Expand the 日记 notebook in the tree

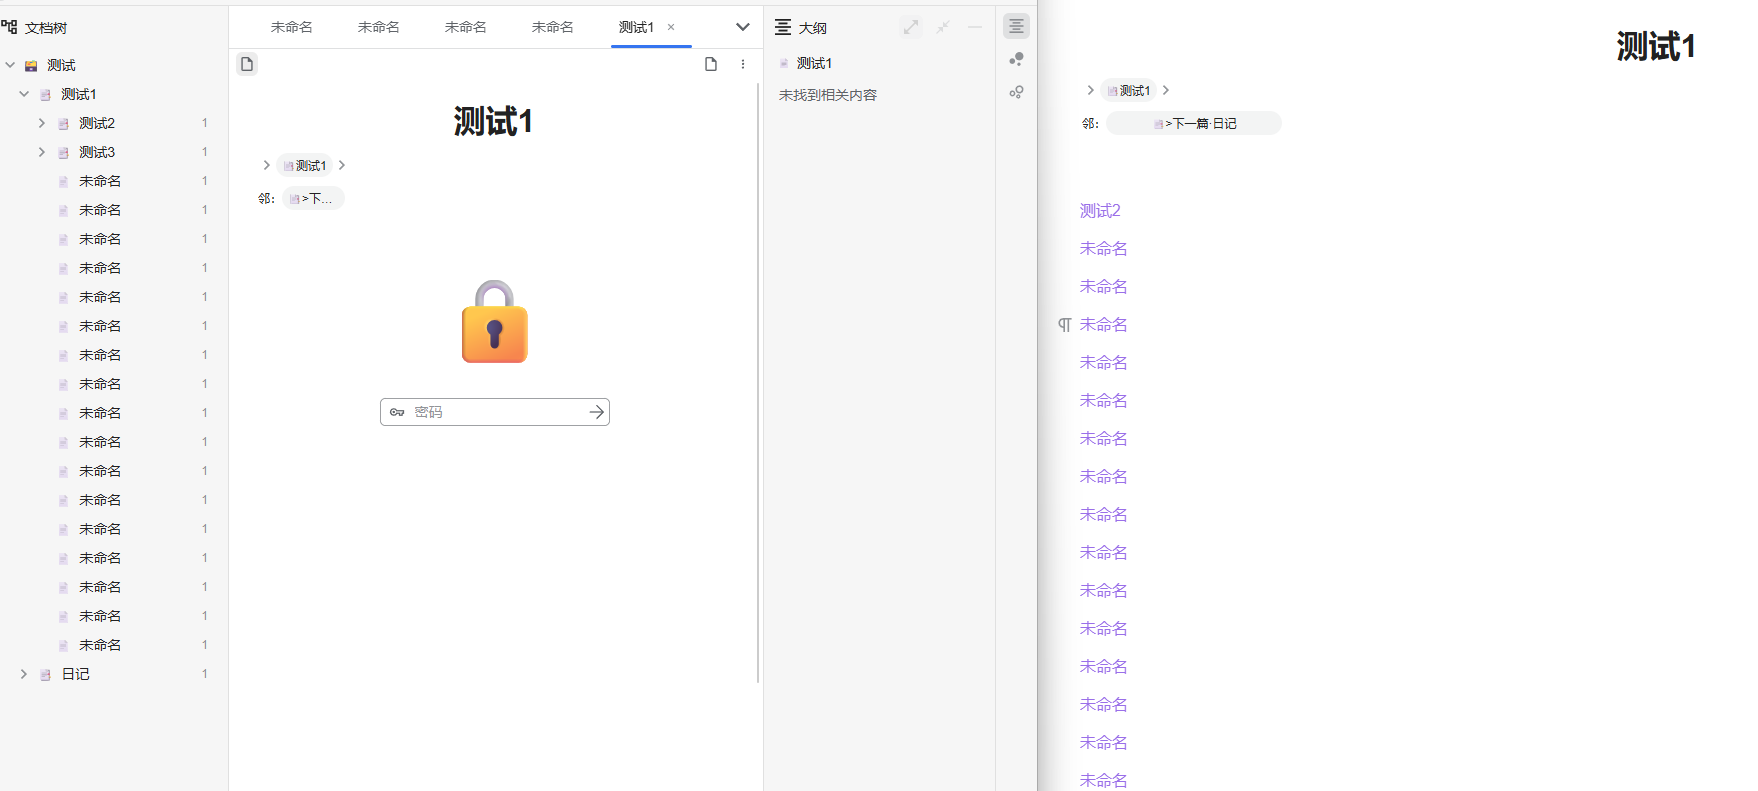pyautogui.click(x=24, y=674)
